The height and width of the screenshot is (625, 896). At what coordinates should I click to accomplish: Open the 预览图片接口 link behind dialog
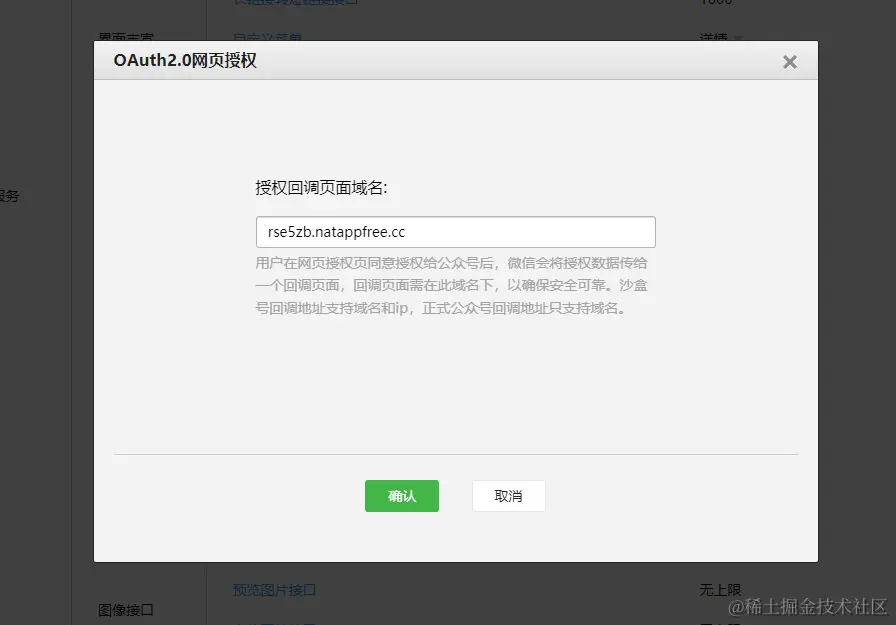click(274, 590)
